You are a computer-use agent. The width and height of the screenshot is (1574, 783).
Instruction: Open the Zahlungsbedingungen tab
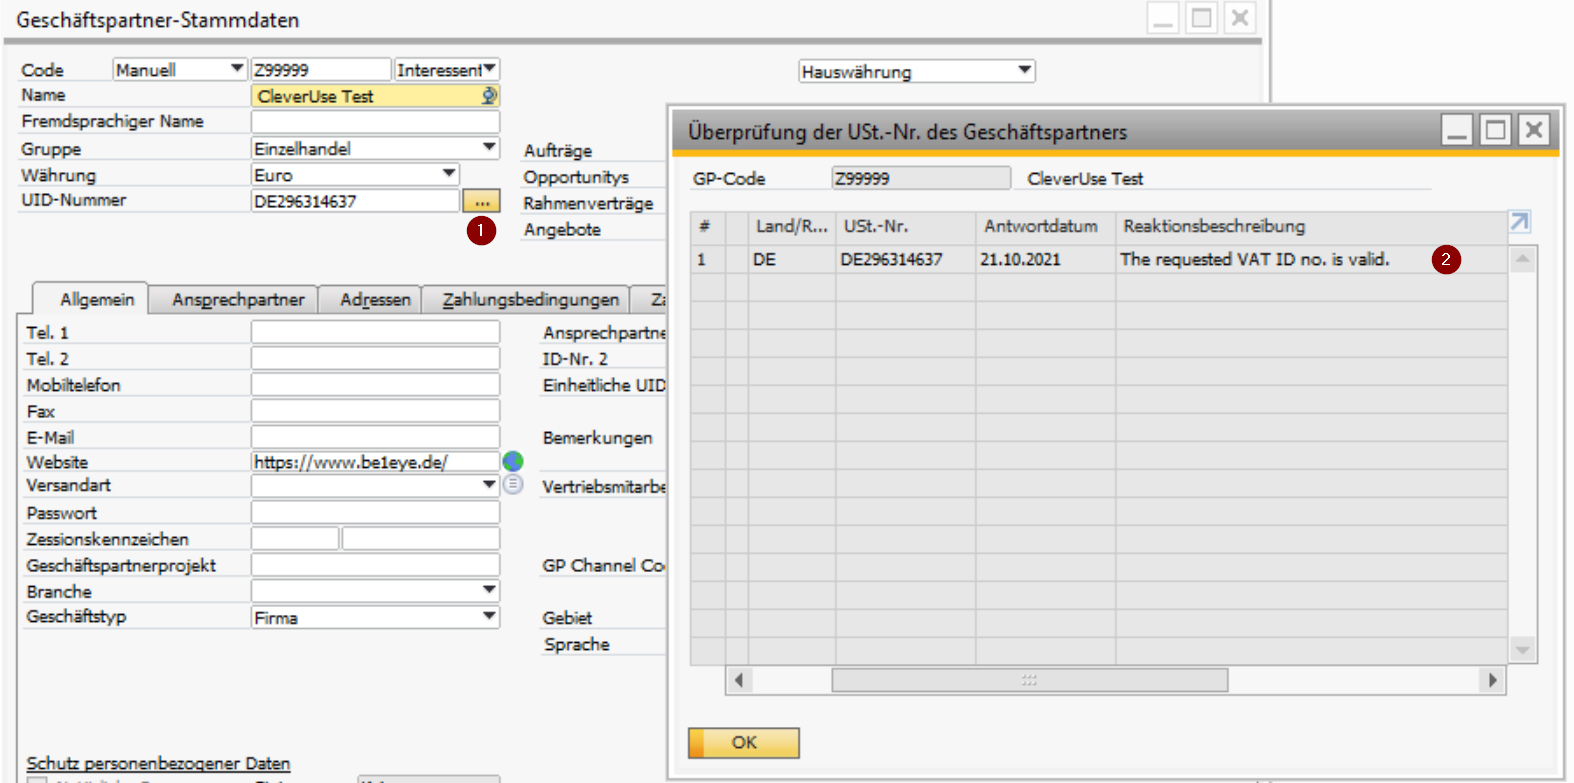[530, 299]
